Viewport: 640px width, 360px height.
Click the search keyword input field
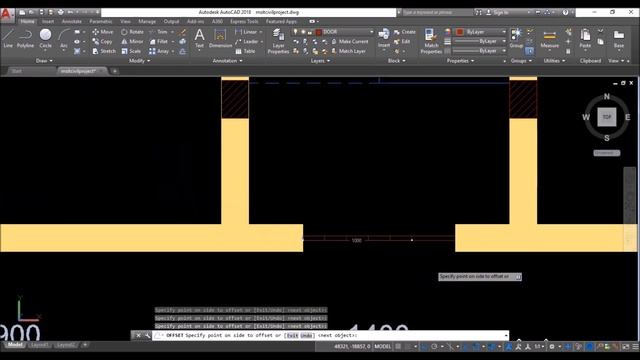tap(437, 13)
